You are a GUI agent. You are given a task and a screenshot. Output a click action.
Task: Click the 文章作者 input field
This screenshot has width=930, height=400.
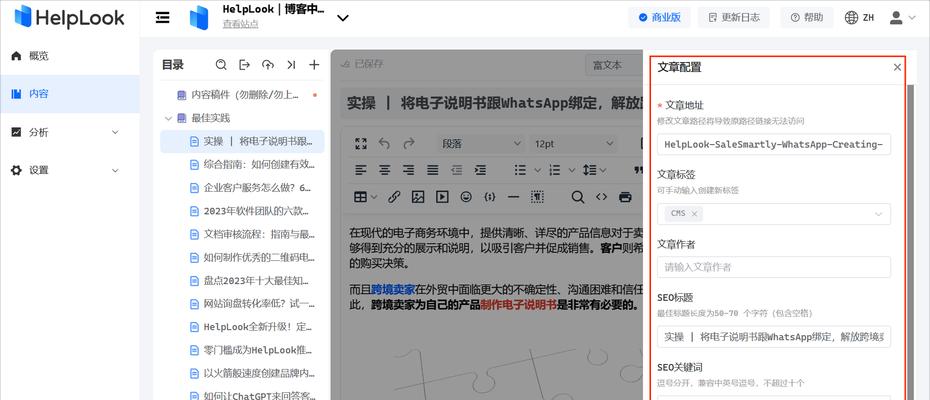click(773, 267)
